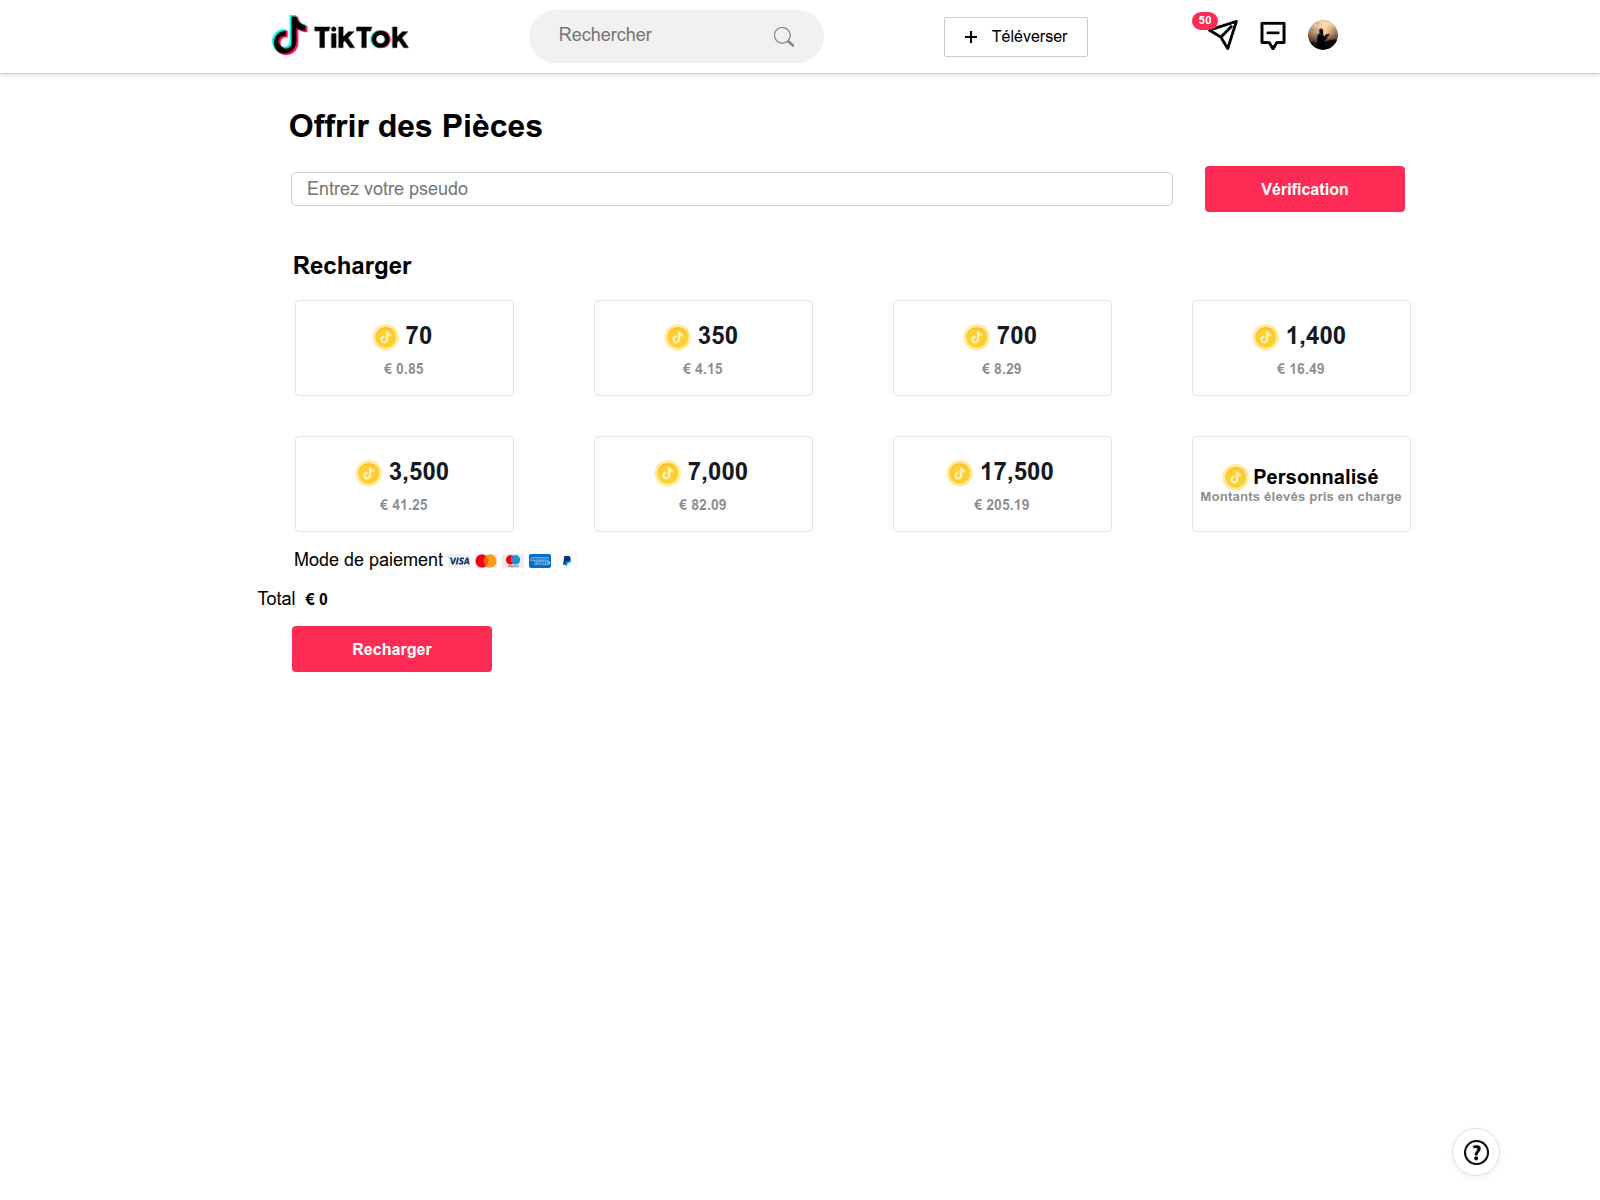Select the Mastercard payment icon
Screen dimensions: 1600x1200
coord(485,560)
